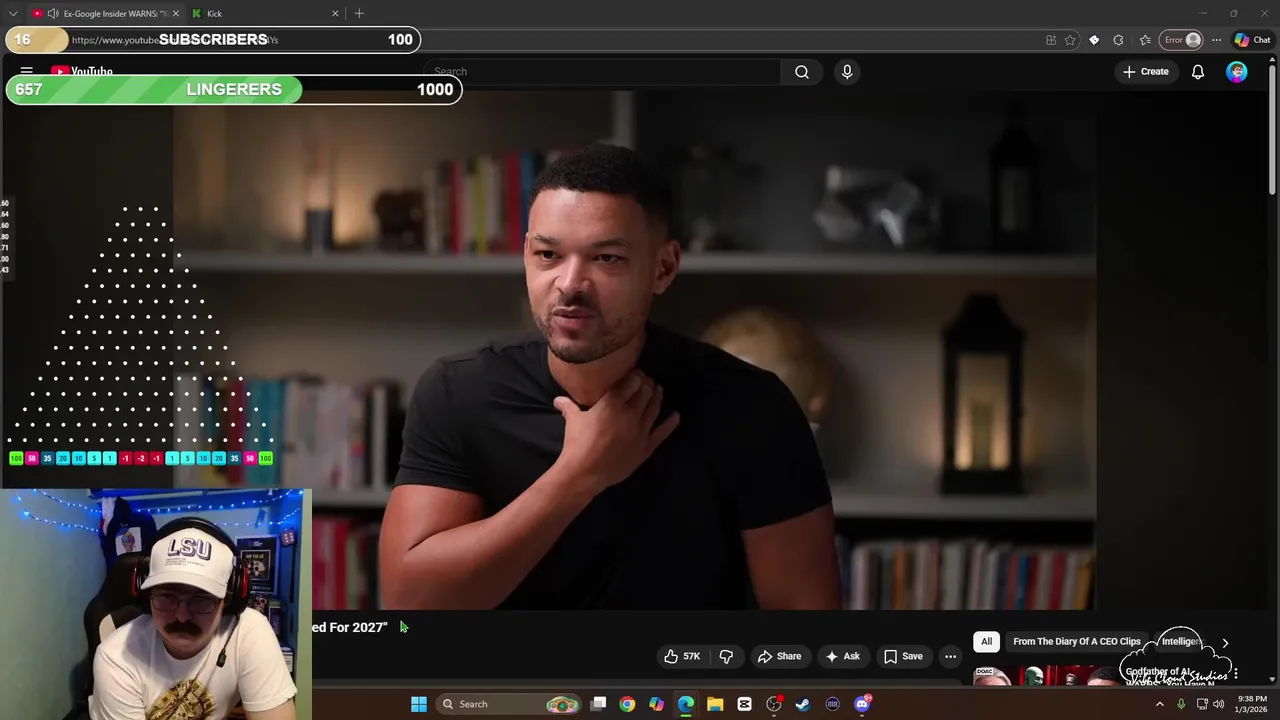
Task: Click the YouTube search magnifier button
Action: 802,72
